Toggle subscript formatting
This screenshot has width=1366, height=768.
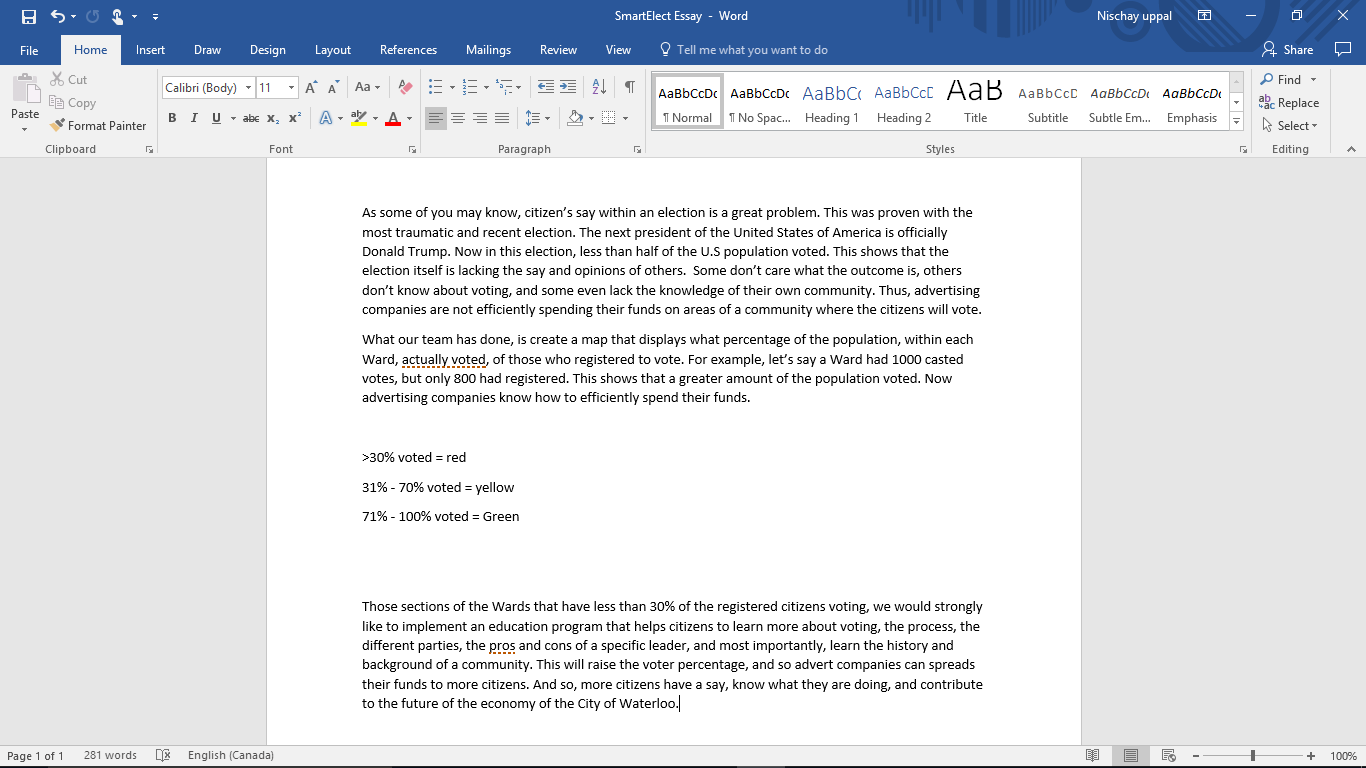tap(273, 118)
